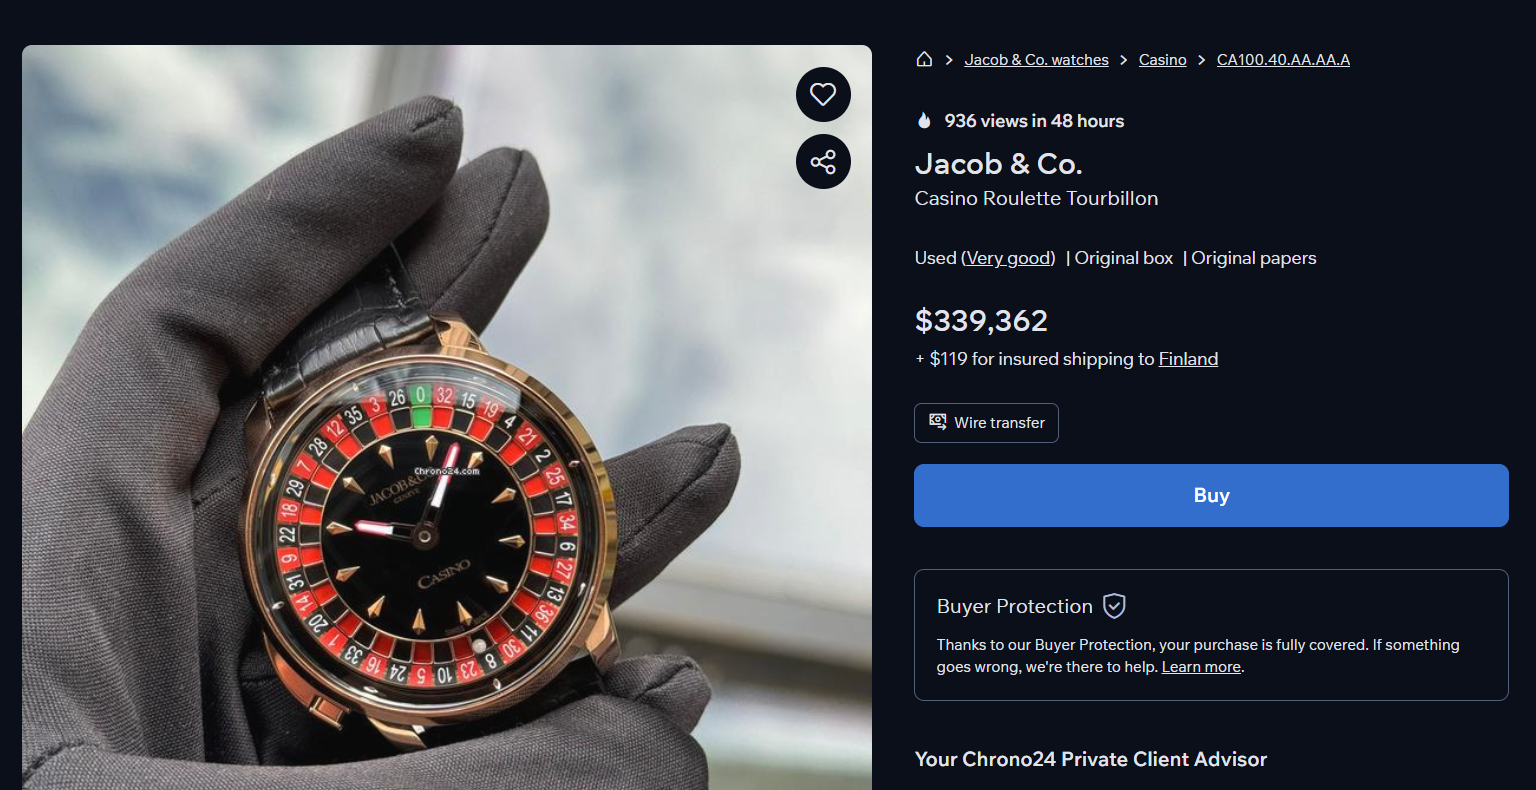Add watch to favorites with heart icon

click(x=823, y=94)
